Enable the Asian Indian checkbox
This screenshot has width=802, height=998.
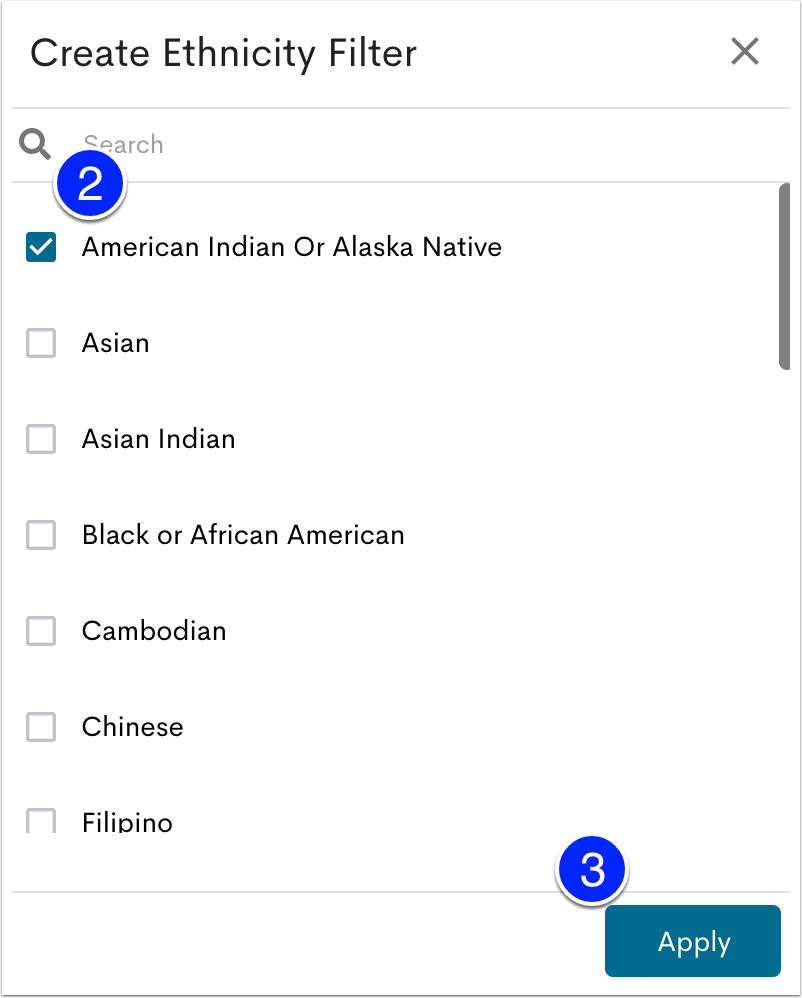[41, 439]
